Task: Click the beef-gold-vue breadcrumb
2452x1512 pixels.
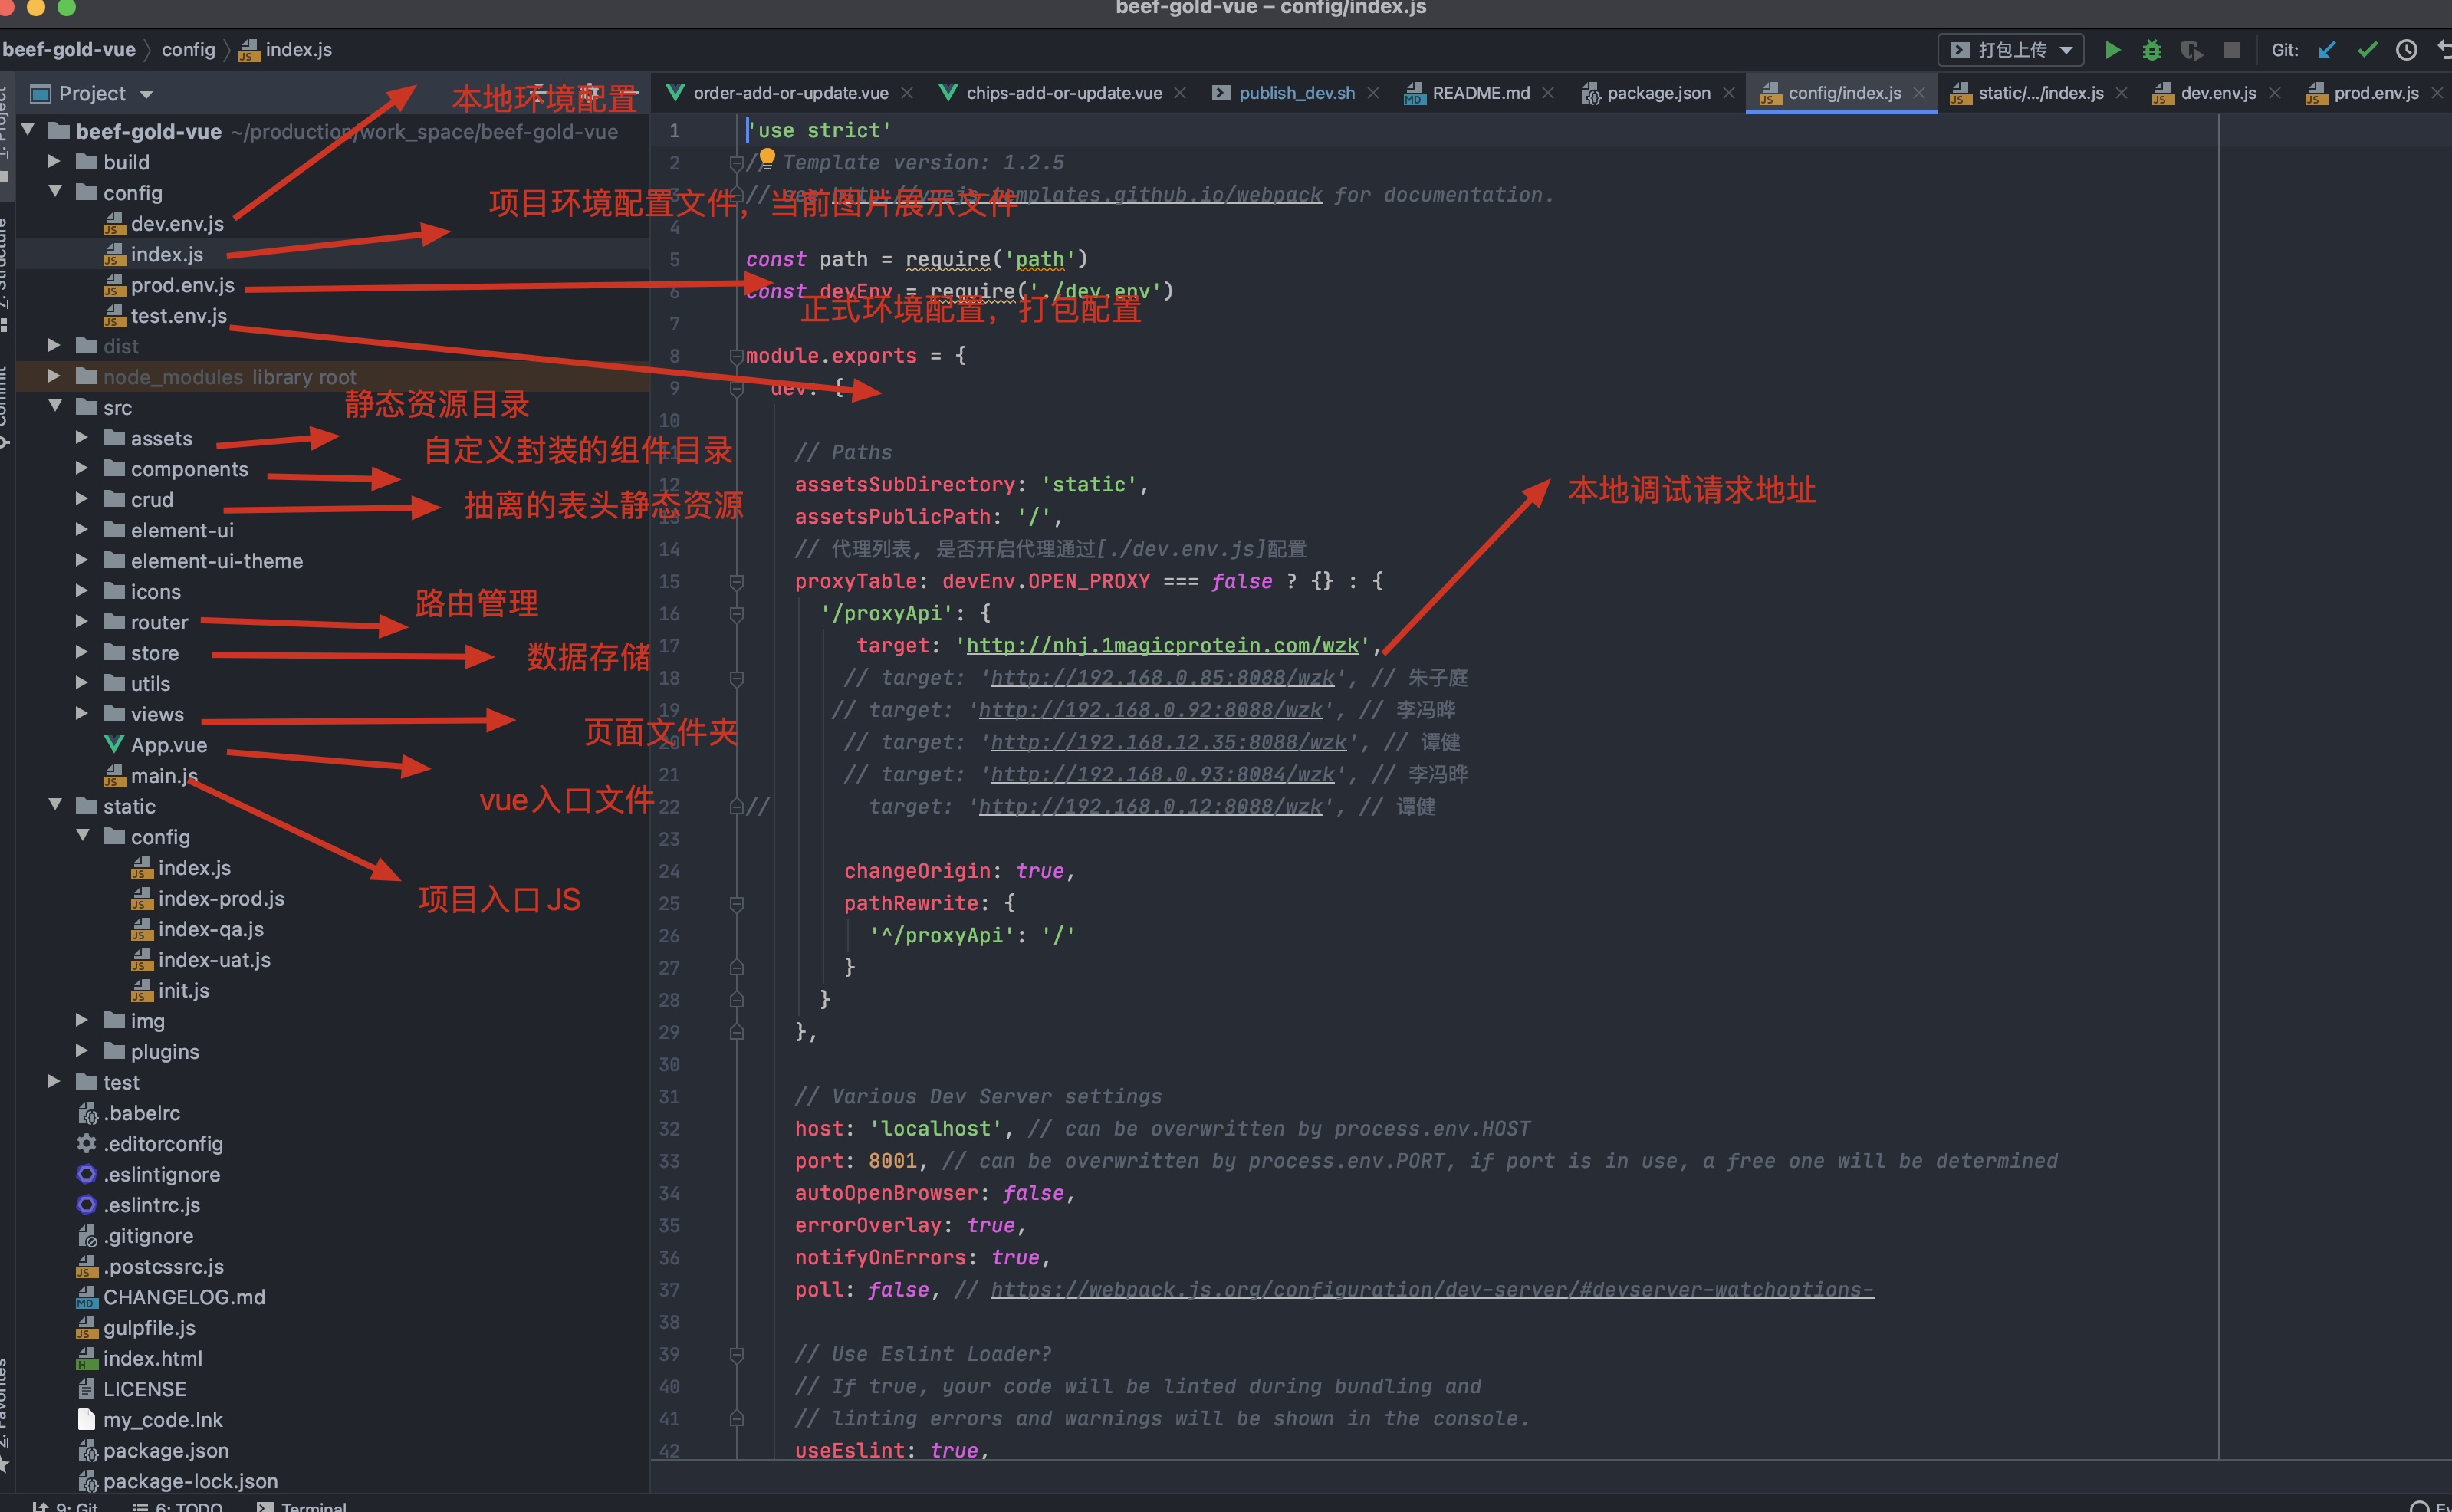Action: click(x=68, y=50)
